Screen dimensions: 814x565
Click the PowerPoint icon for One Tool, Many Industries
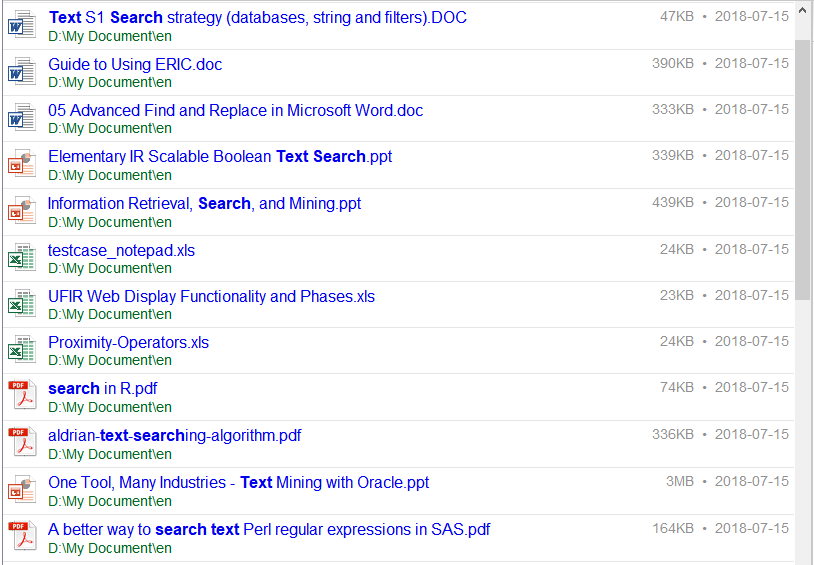[21, 490]
